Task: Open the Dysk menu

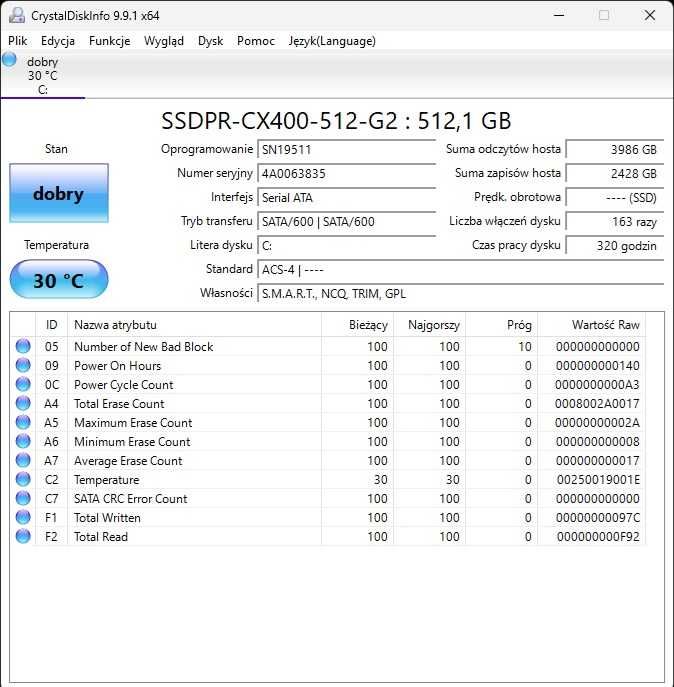Action: (210, 41)
